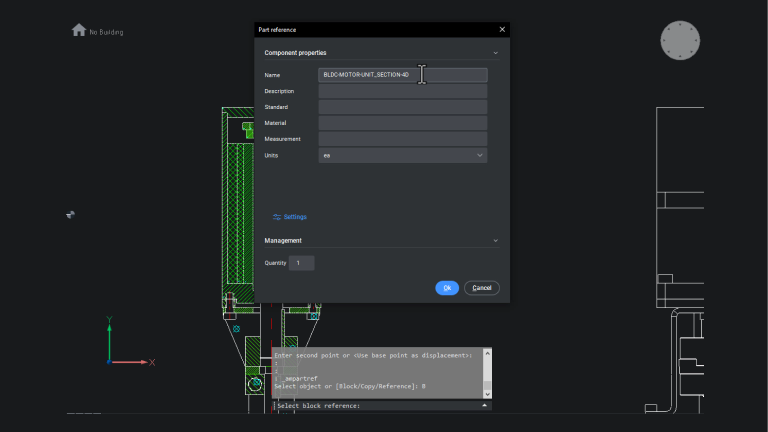Click the Material input field
This screenshot has height=432, width=768.
[x=402, y=123]
